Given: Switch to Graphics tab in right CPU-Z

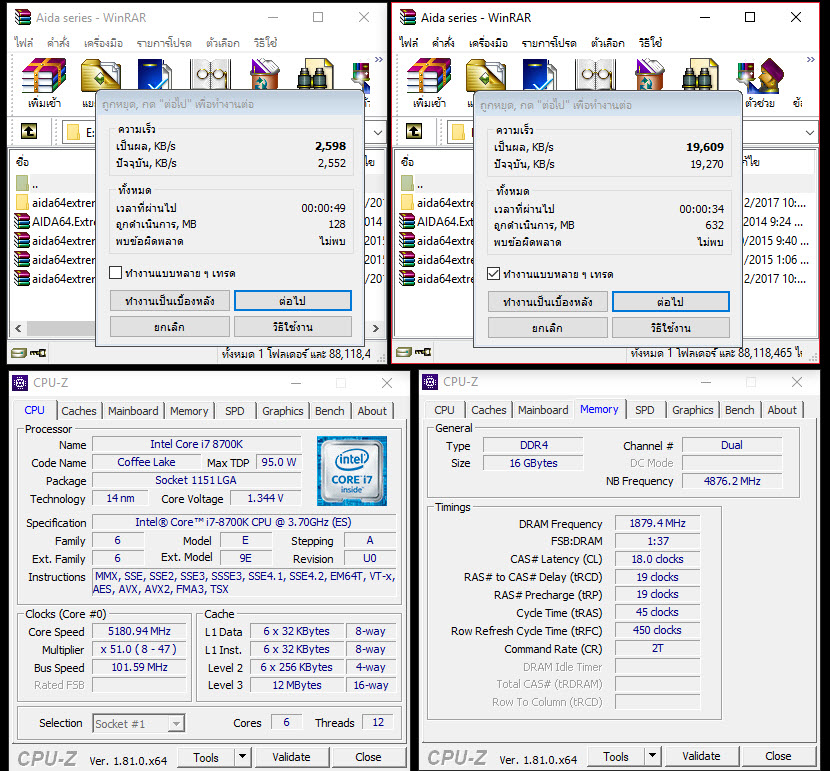Looking at the screenshot, I should tap(692, 410).
